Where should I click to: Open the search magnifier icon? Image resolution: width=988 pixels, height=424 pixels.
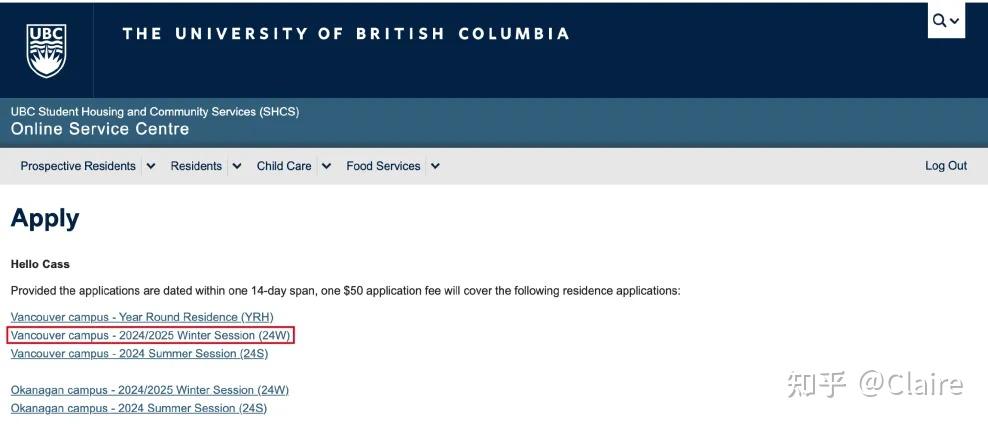[x=940, y=20]
